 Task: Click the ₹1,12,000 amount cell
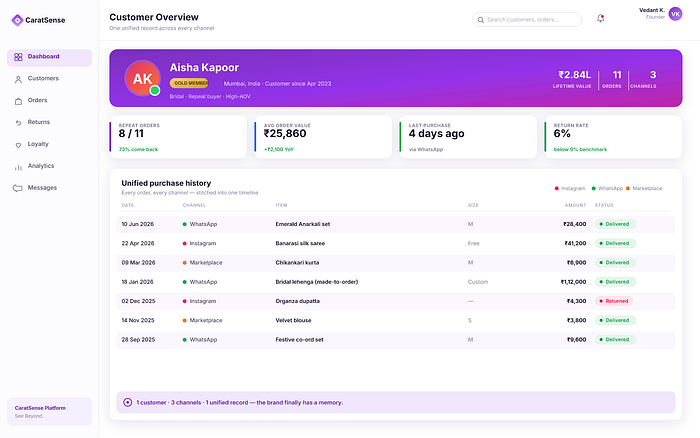pos(574,282)
